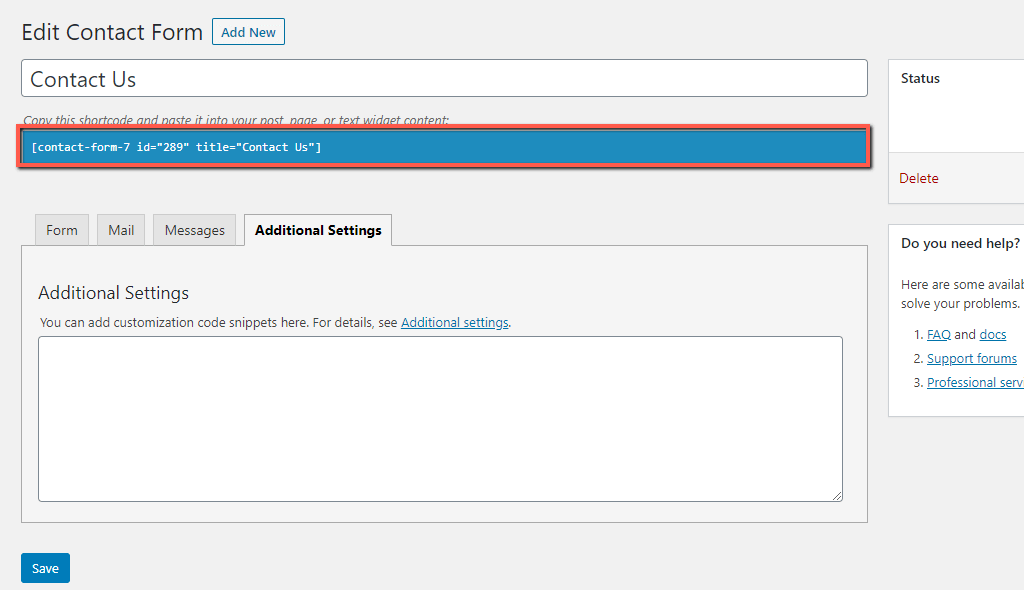Image resolution: width=1024 pixels, height=590 pixels.
Task: Click the Add New button
Action: (248, 32)
